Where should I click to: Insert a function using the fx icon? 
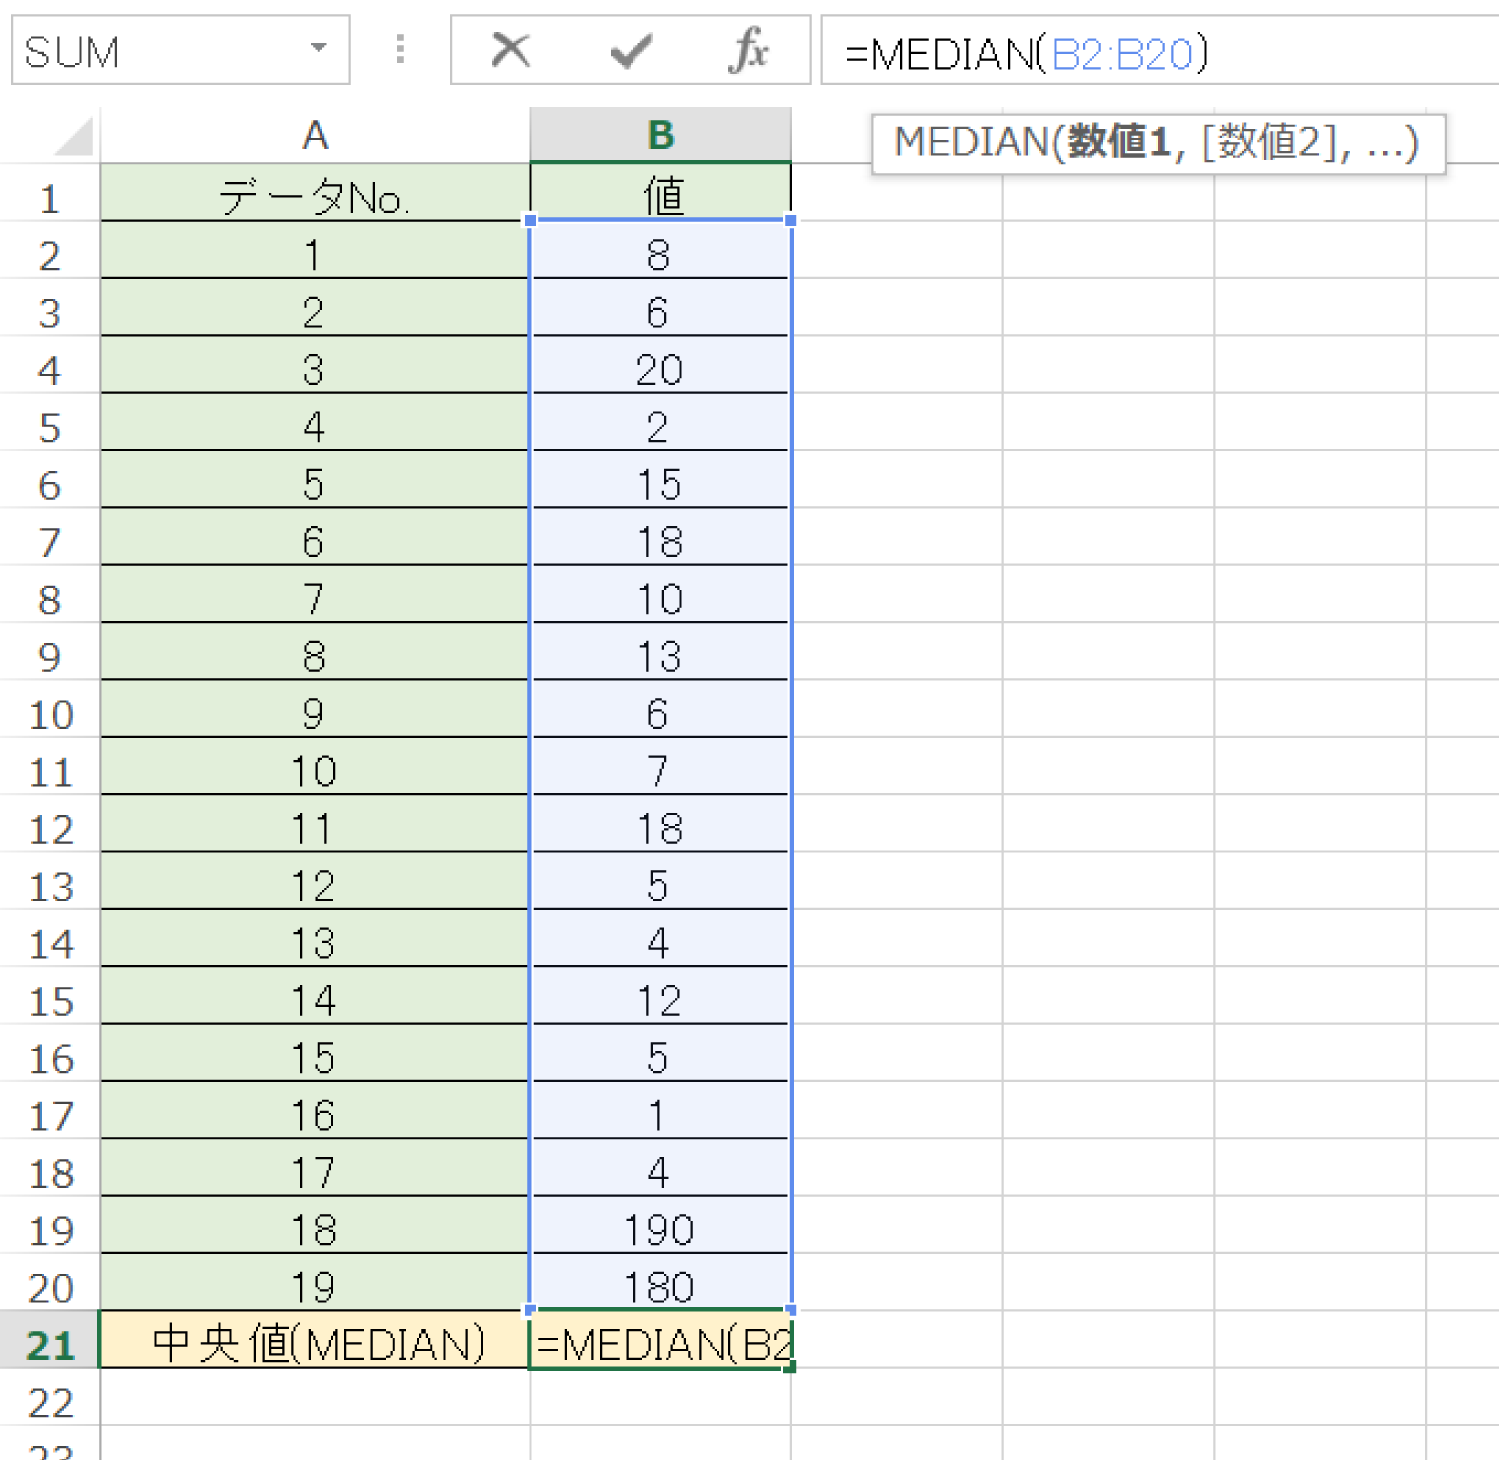pyautogui.click(x=750, y=51)
